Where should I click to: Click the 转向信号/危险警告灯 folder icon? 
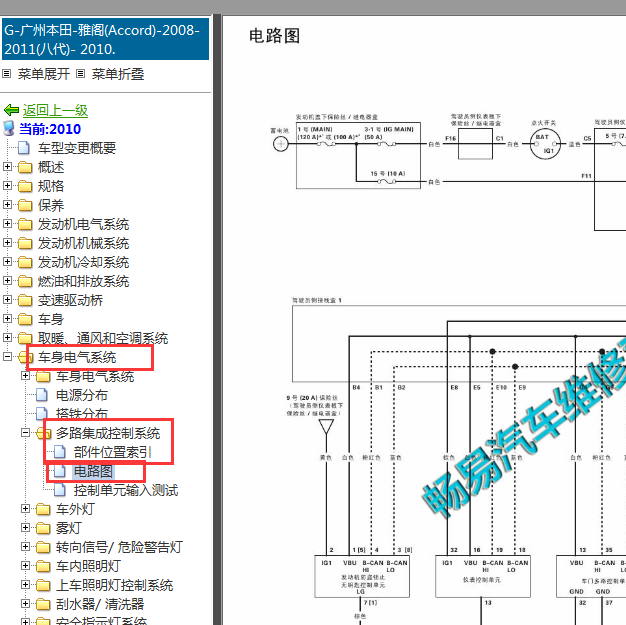43,547
